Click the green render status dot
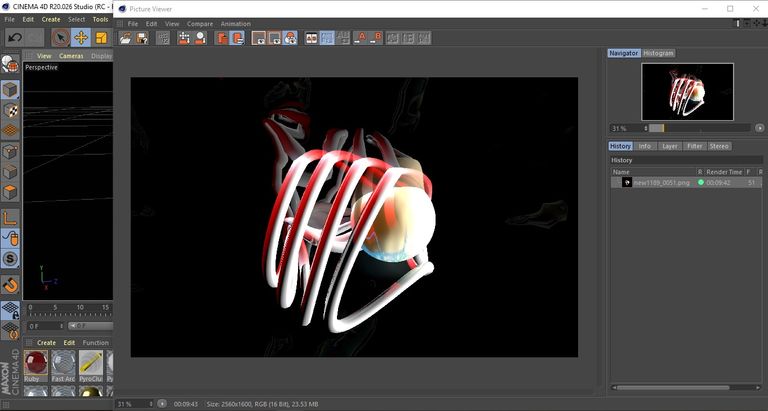The width and height of the screenshot is (768, 411). tap(700, 182)
